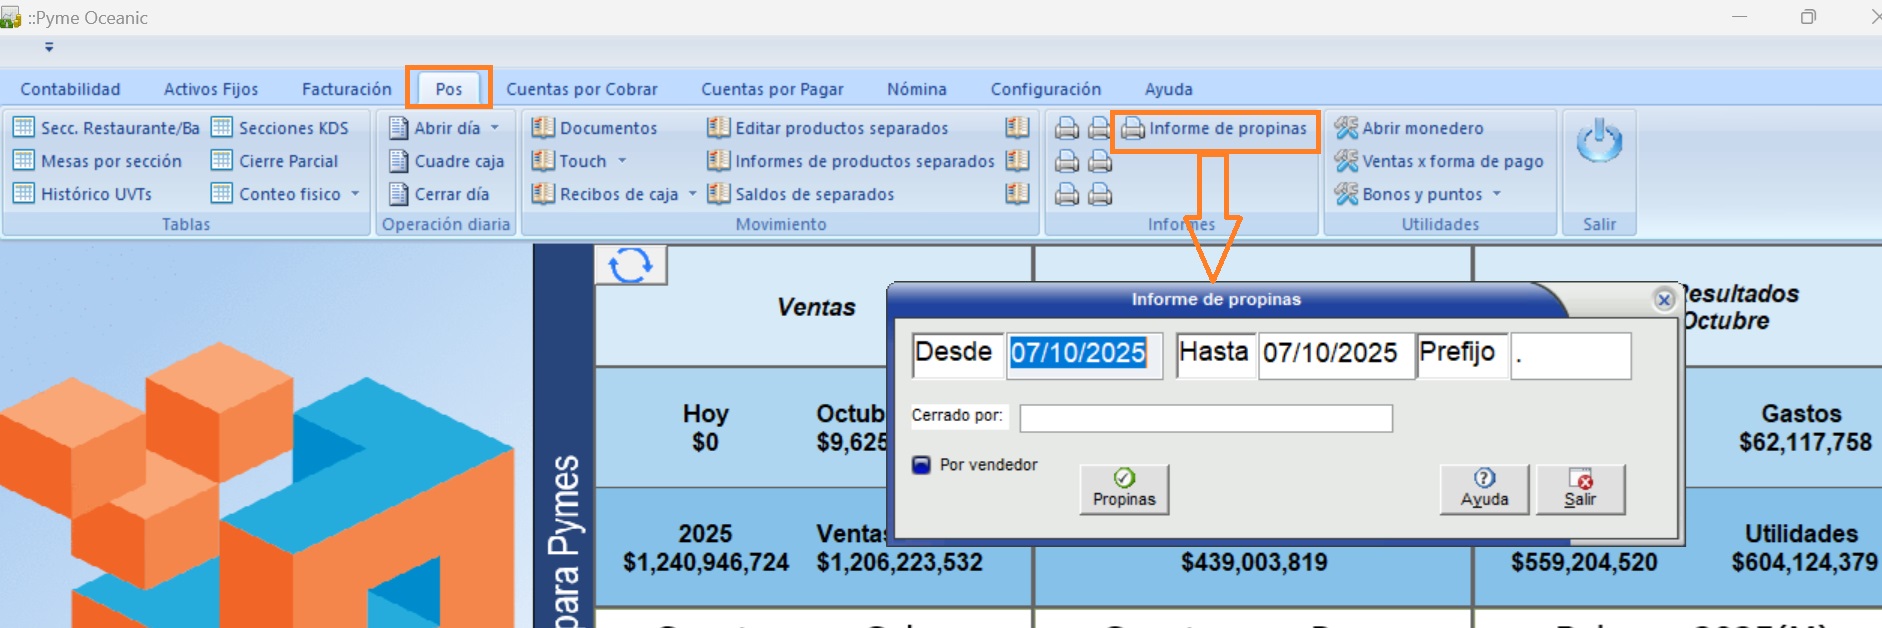Viewport: 1882px width, 628px height.
Task: Open Cuadre caja
Action: pos(447,161)
